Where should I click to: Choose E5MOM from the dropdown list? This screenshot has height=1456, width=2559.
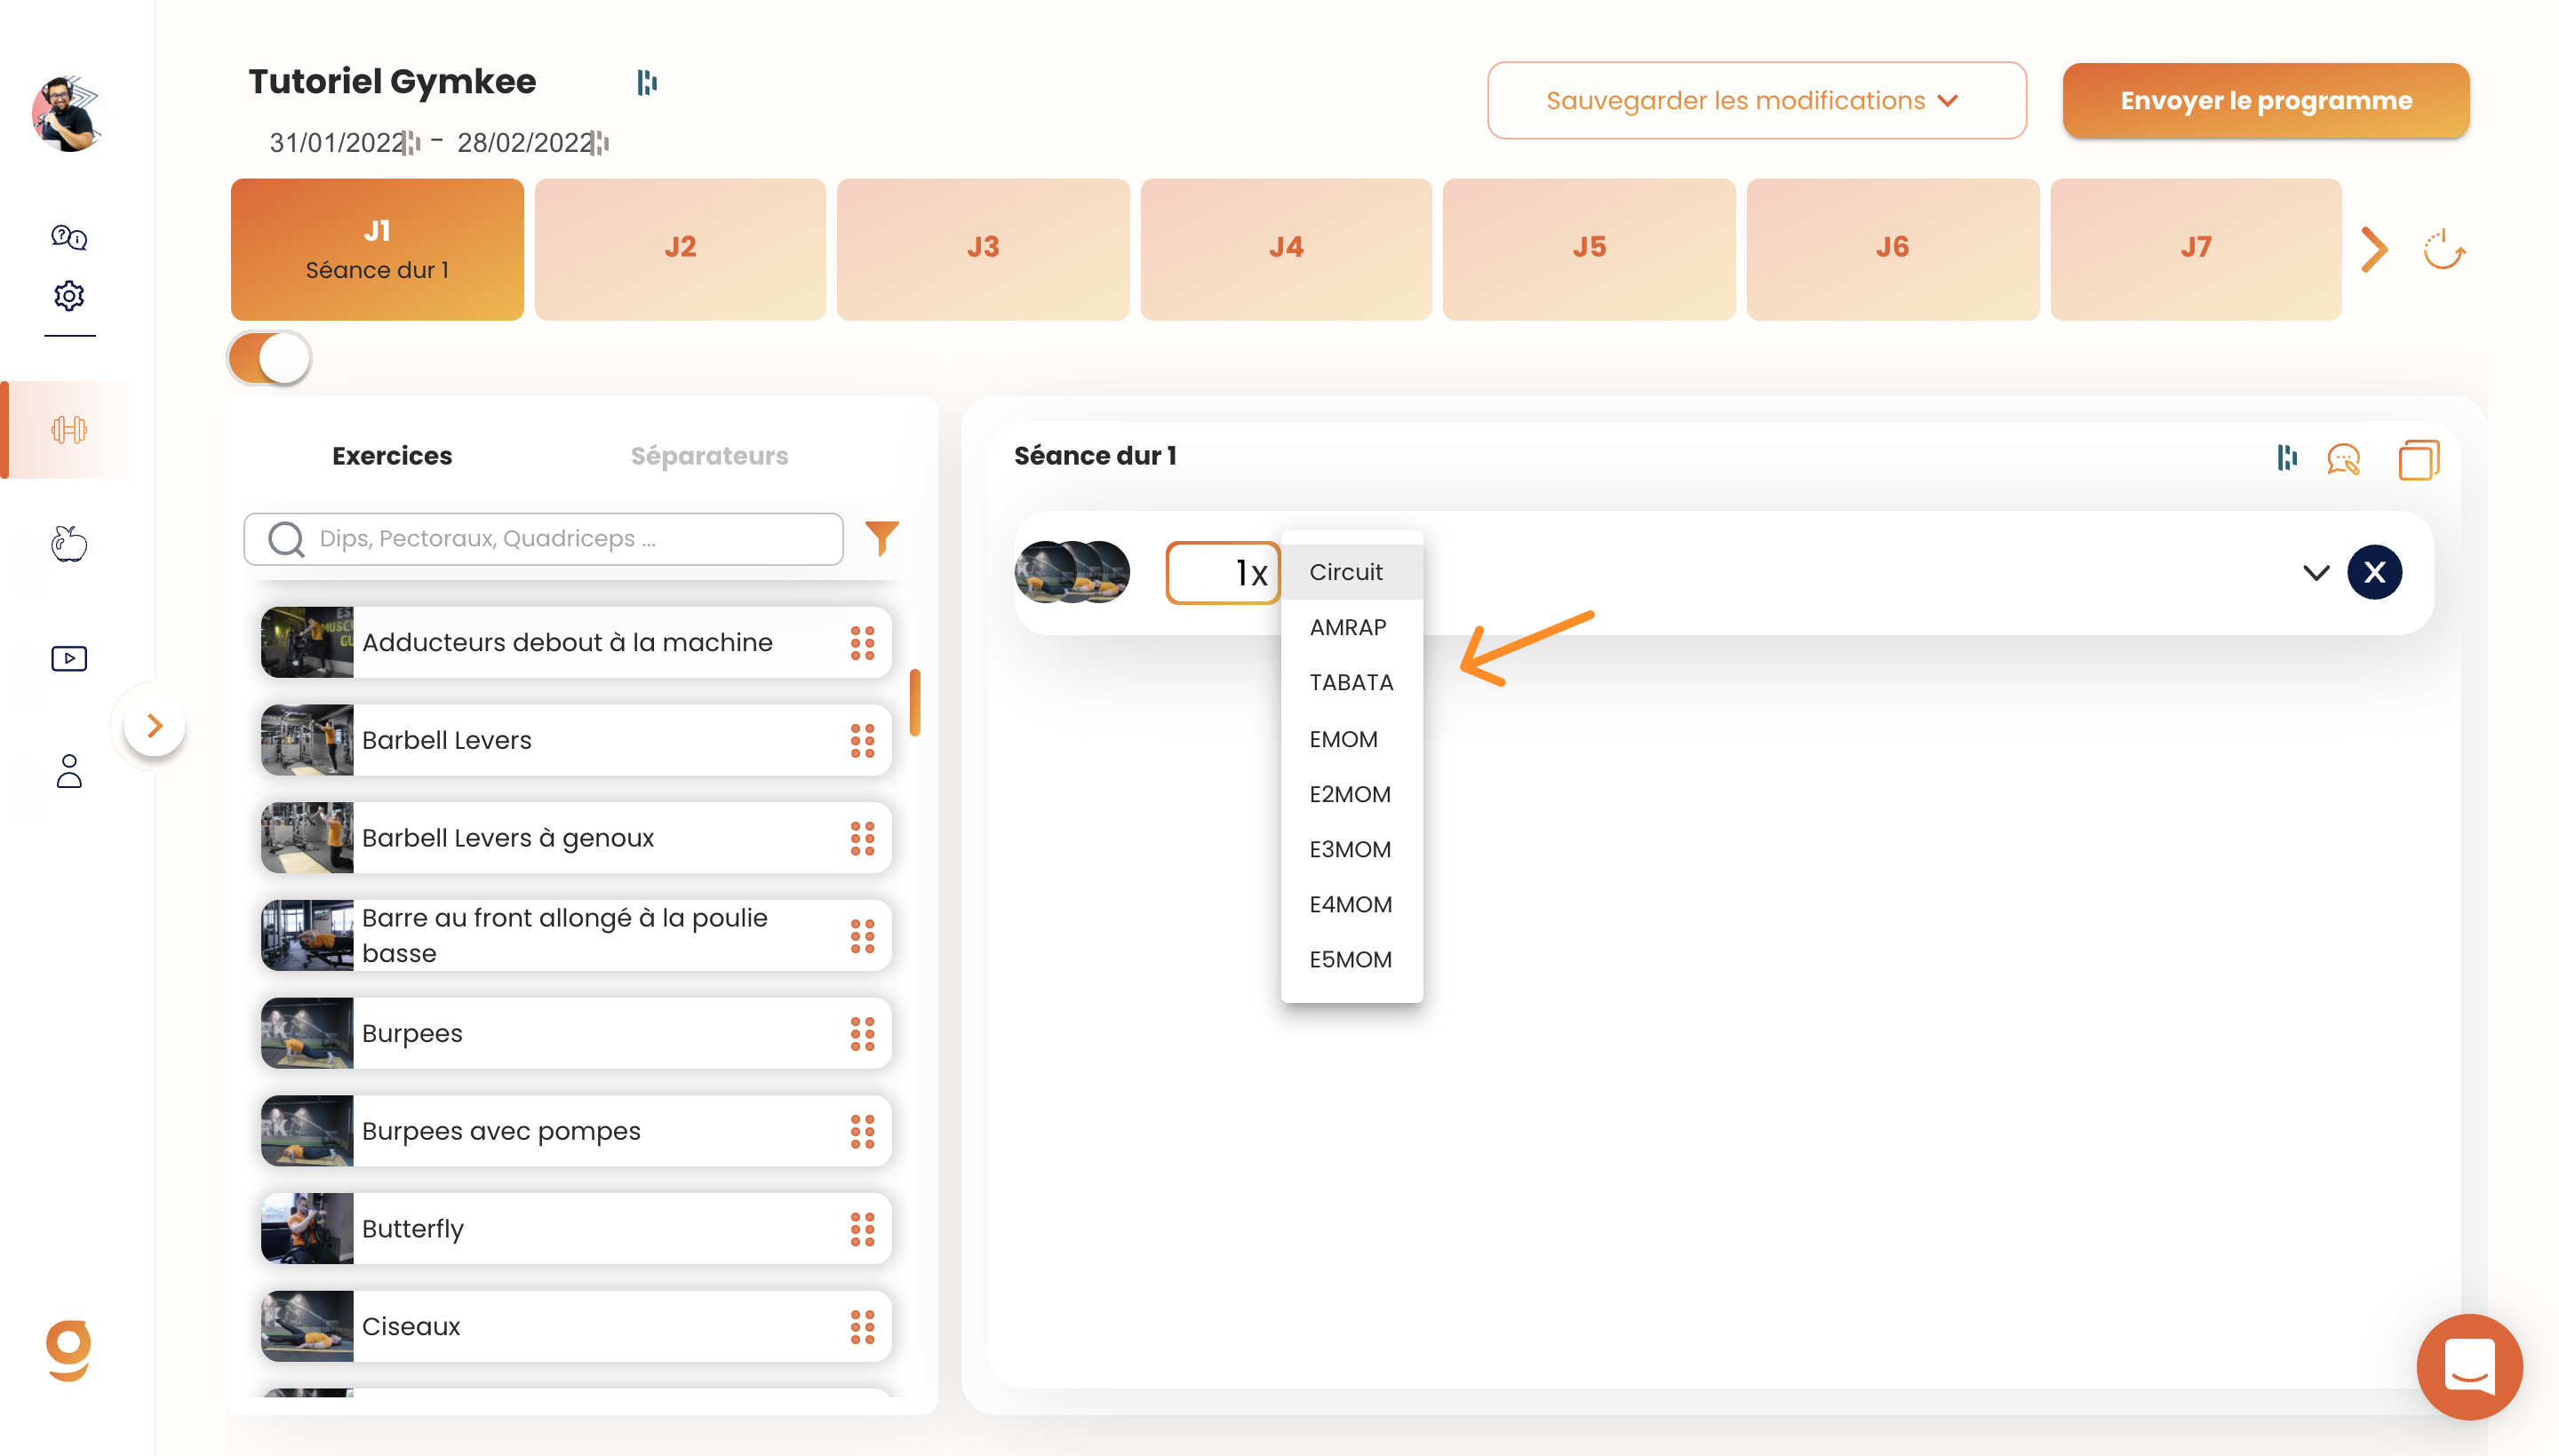pyautogui.click(x=1351, y=959)
